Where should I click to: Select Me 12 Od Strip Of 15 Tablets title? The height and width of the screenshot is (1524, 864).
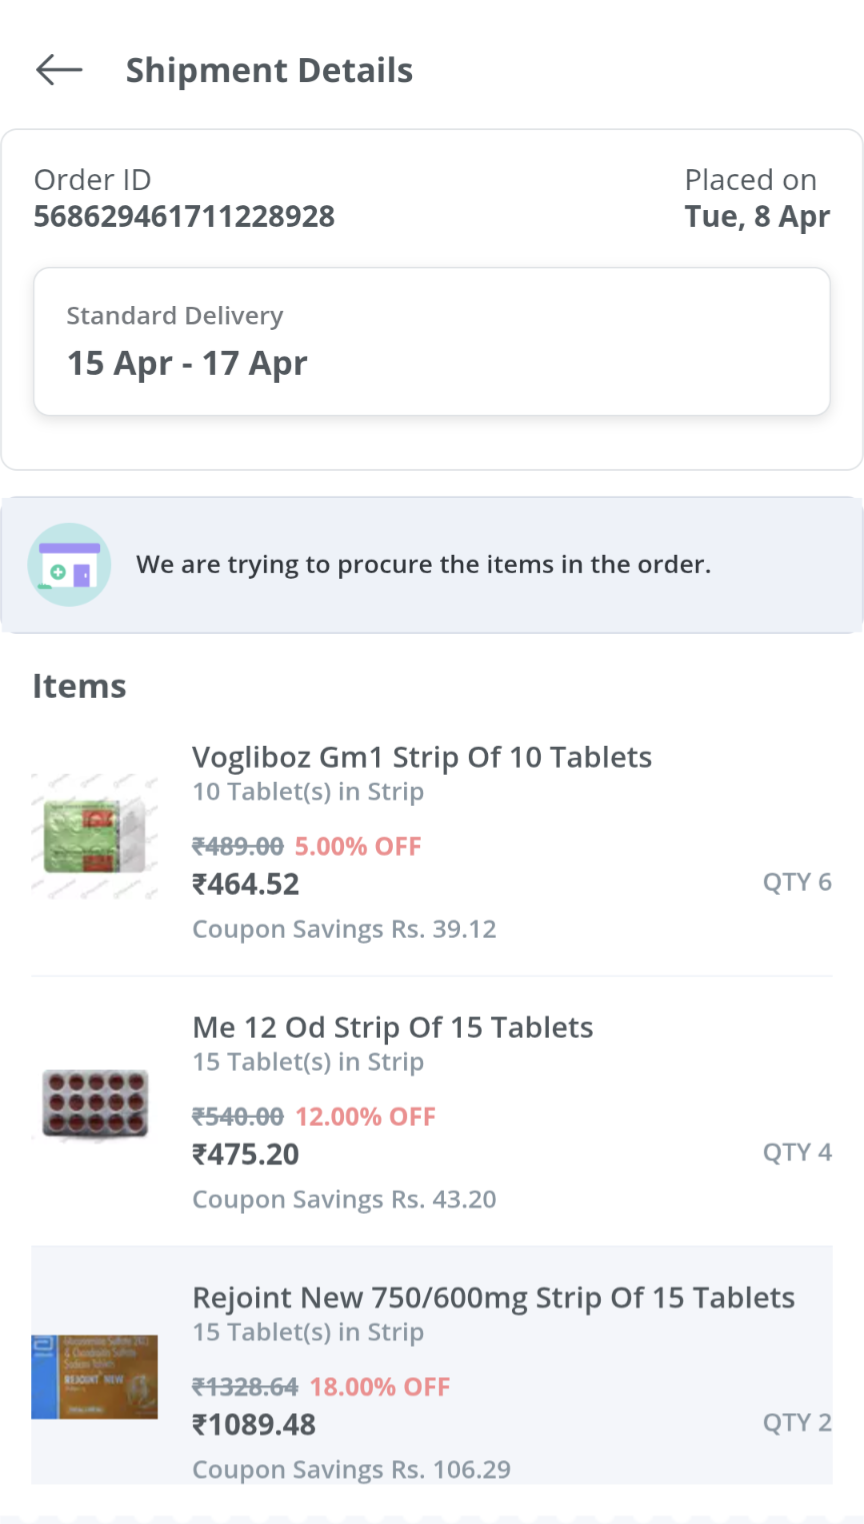click(392, 1027)
